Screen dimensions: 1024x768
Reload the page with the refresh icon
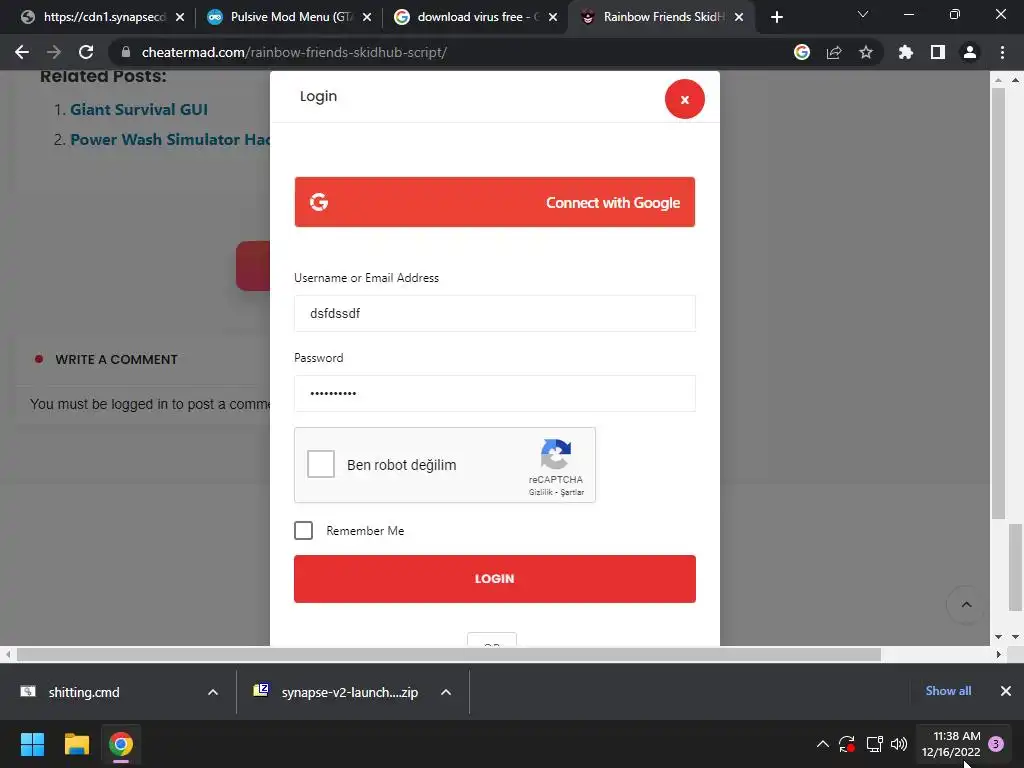[86, 52]
